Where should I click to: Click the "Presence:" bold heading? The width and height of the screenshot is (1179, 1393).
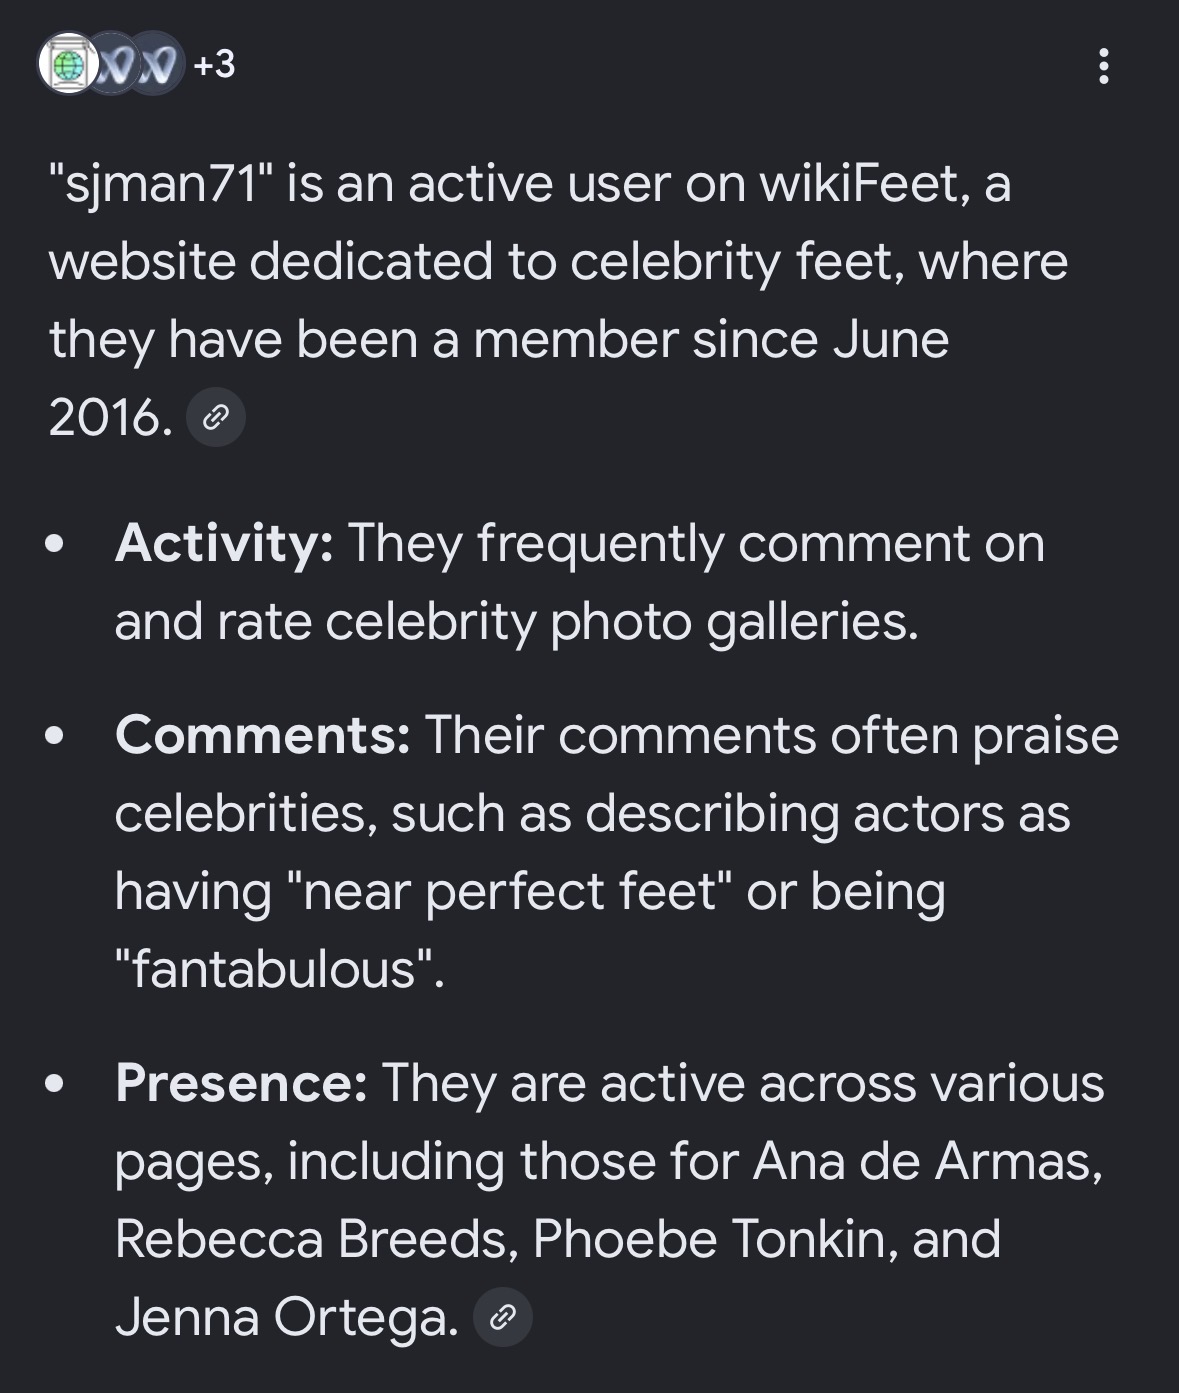242,1084
